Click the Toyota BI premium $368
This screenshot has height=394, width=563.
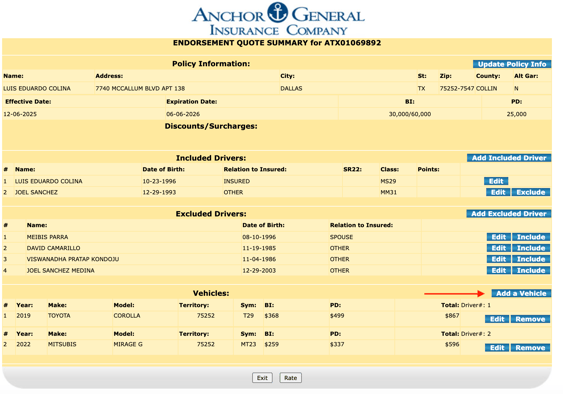[272, 316]
